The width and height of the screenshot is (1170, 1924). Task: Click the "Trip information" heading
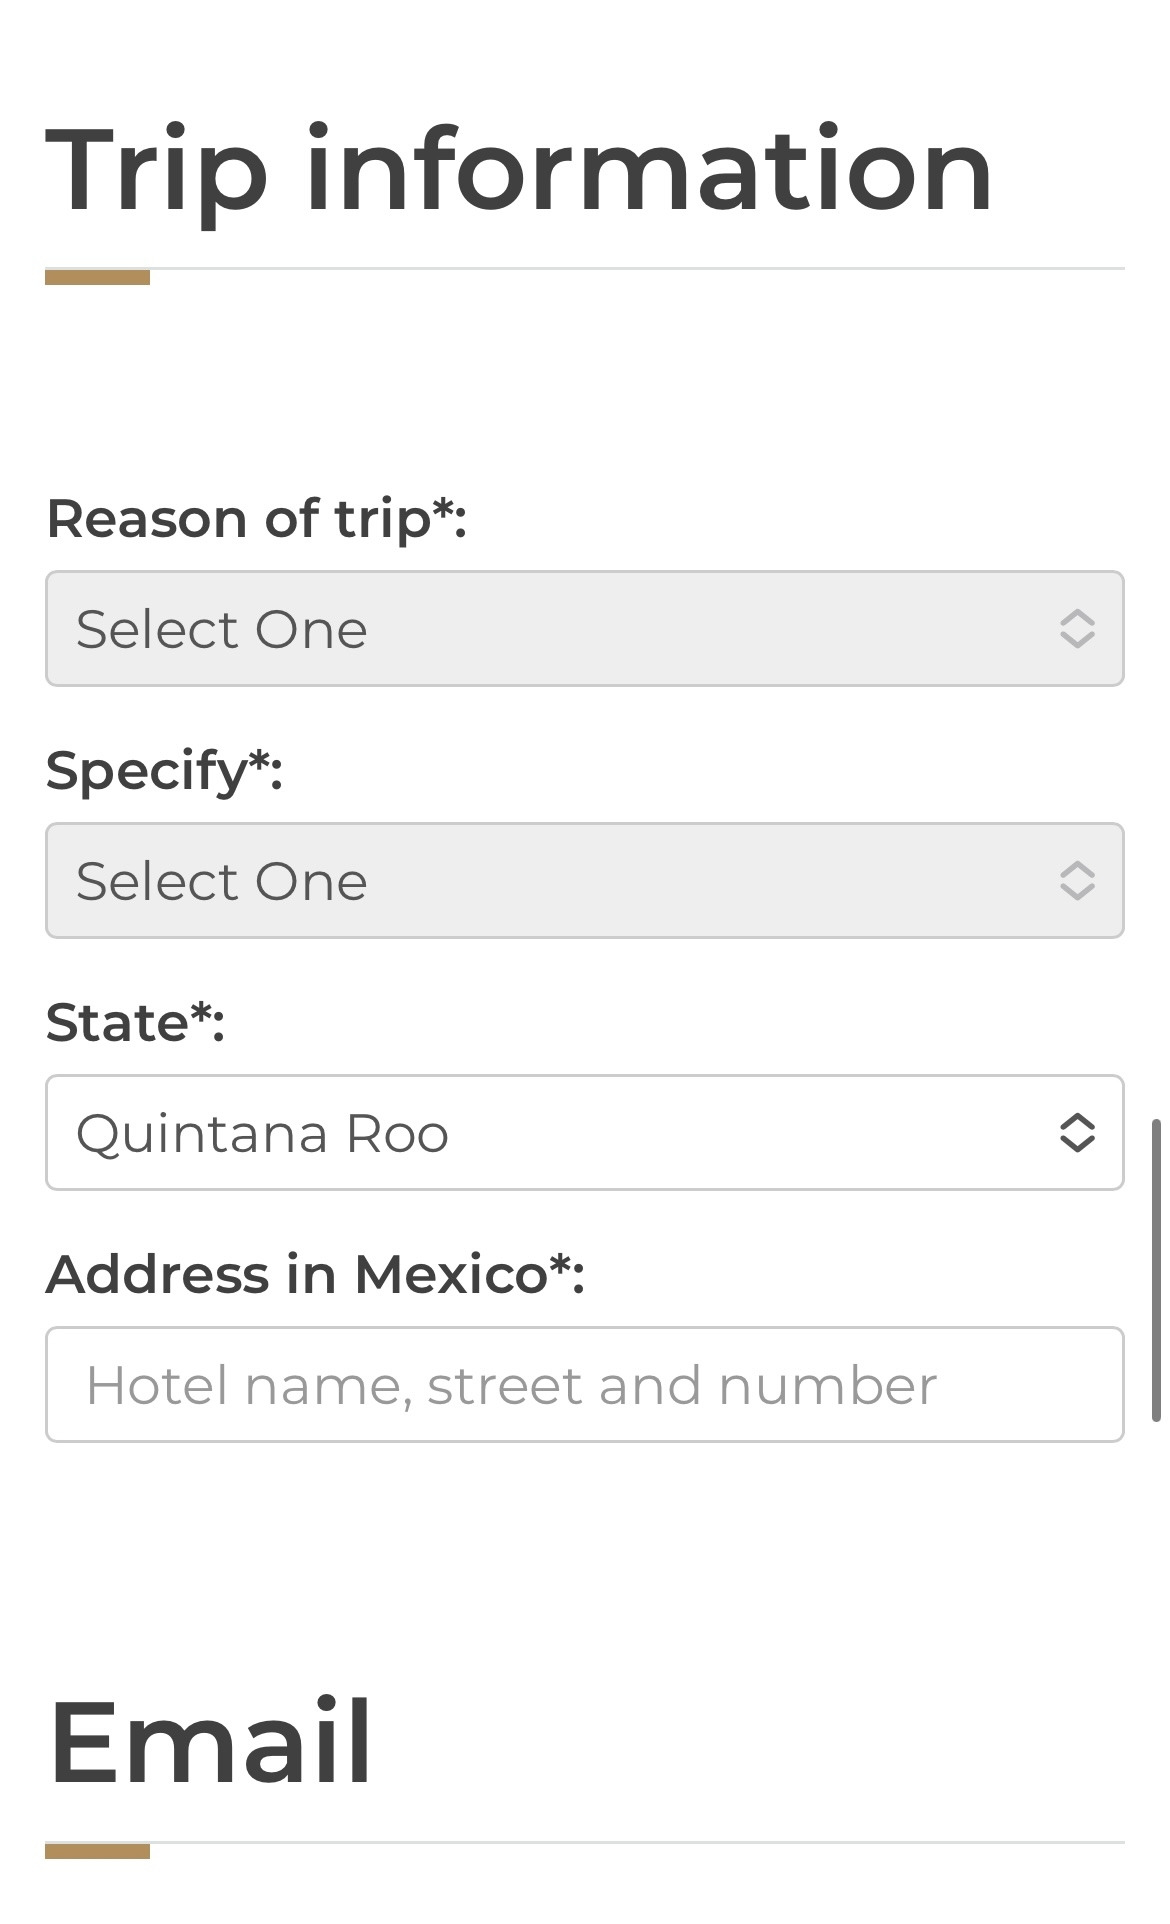pos(518,170)
